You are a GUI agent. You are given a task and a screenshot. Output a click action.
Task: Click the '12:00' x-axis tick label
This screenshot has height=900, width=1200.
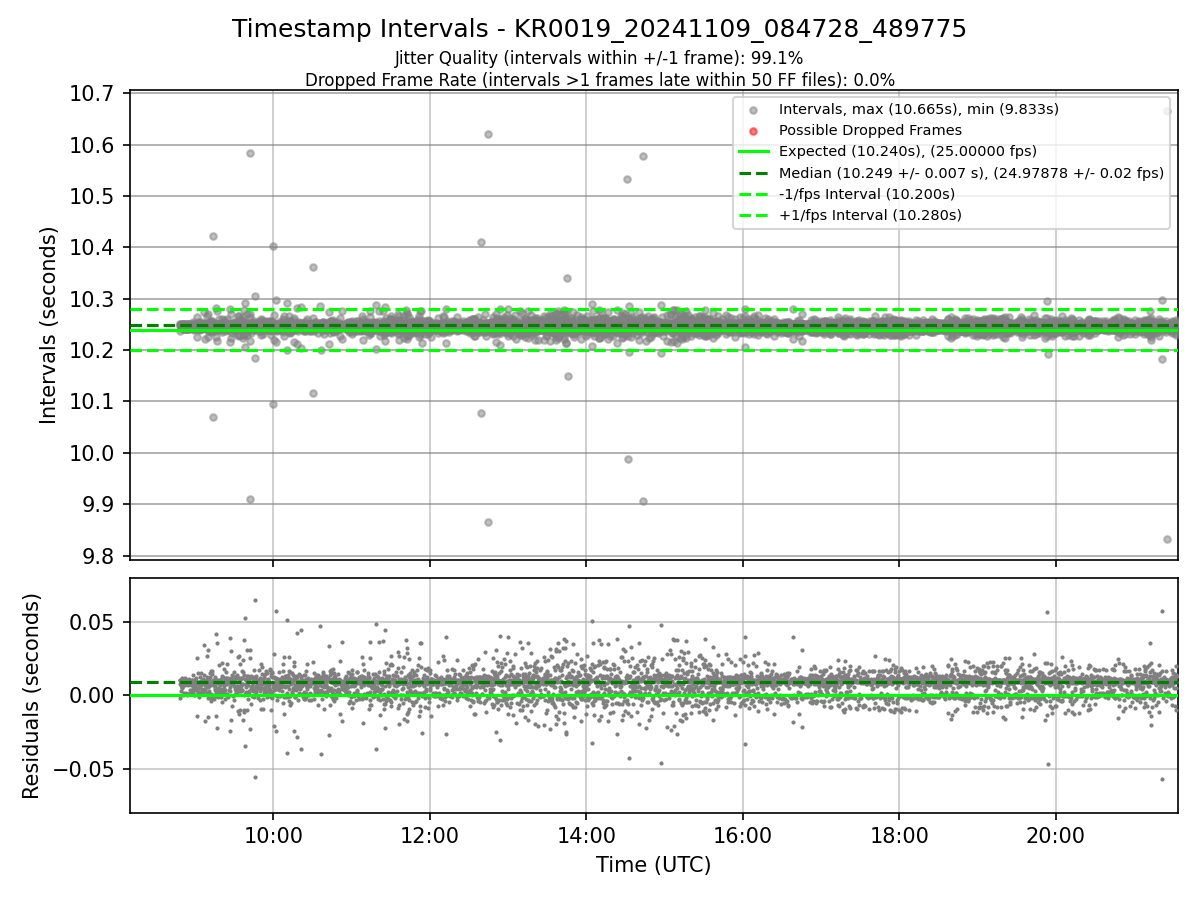[x=430, y=835]
